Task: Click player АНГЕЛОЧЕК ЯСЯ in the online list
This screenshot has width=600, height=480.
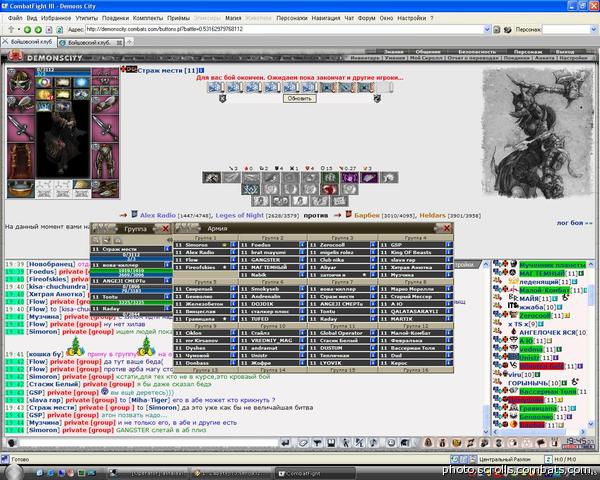Action: [547, 333]
